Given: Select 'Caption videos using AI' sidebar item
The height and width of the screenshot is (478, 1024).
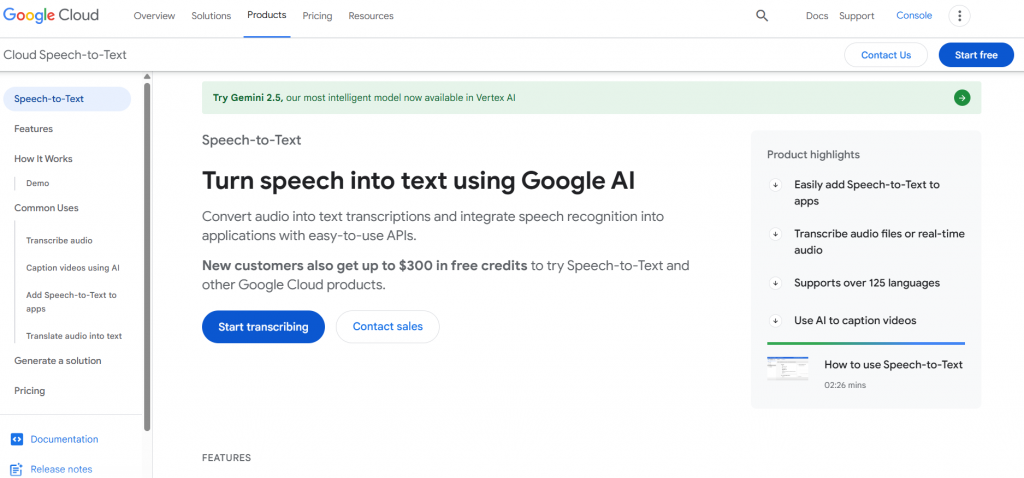Looking at the screenshot, I should (72, 268).
